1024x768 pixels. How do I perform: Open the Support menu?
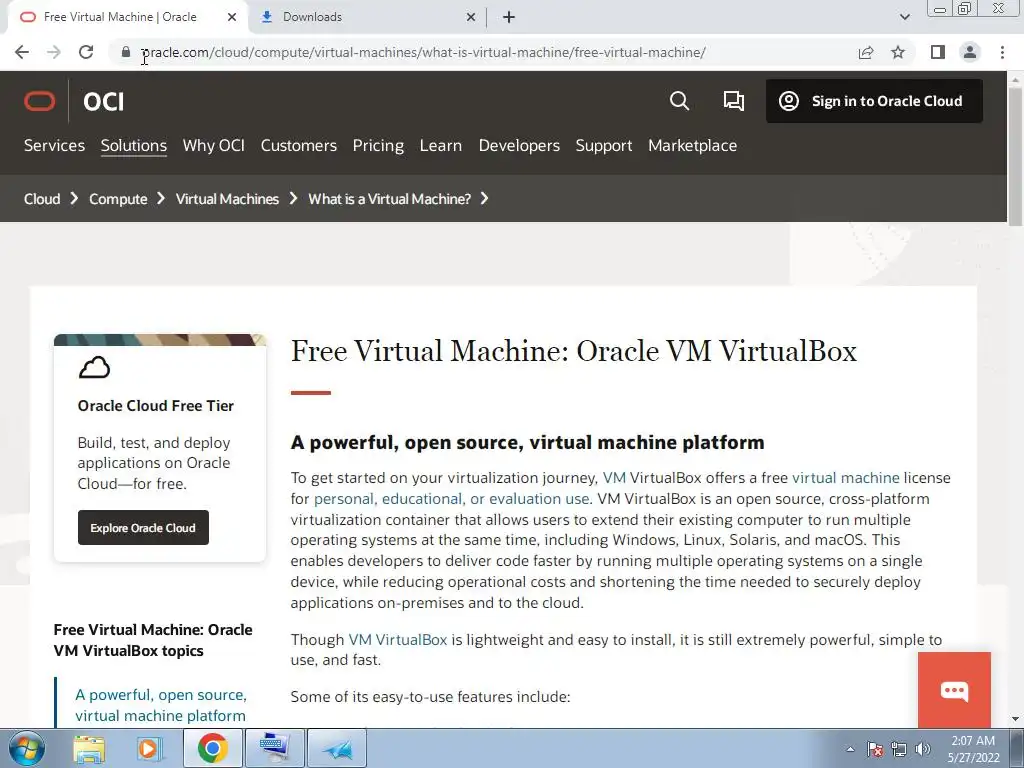tap(604, 145)
